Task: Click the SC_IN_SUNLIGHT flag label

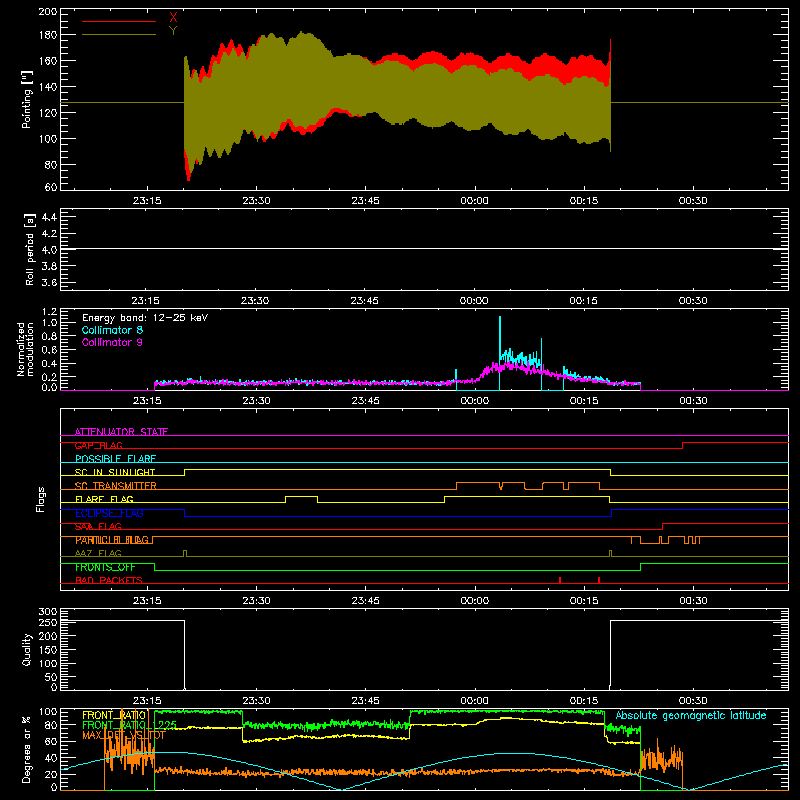Action: point(115,472)
